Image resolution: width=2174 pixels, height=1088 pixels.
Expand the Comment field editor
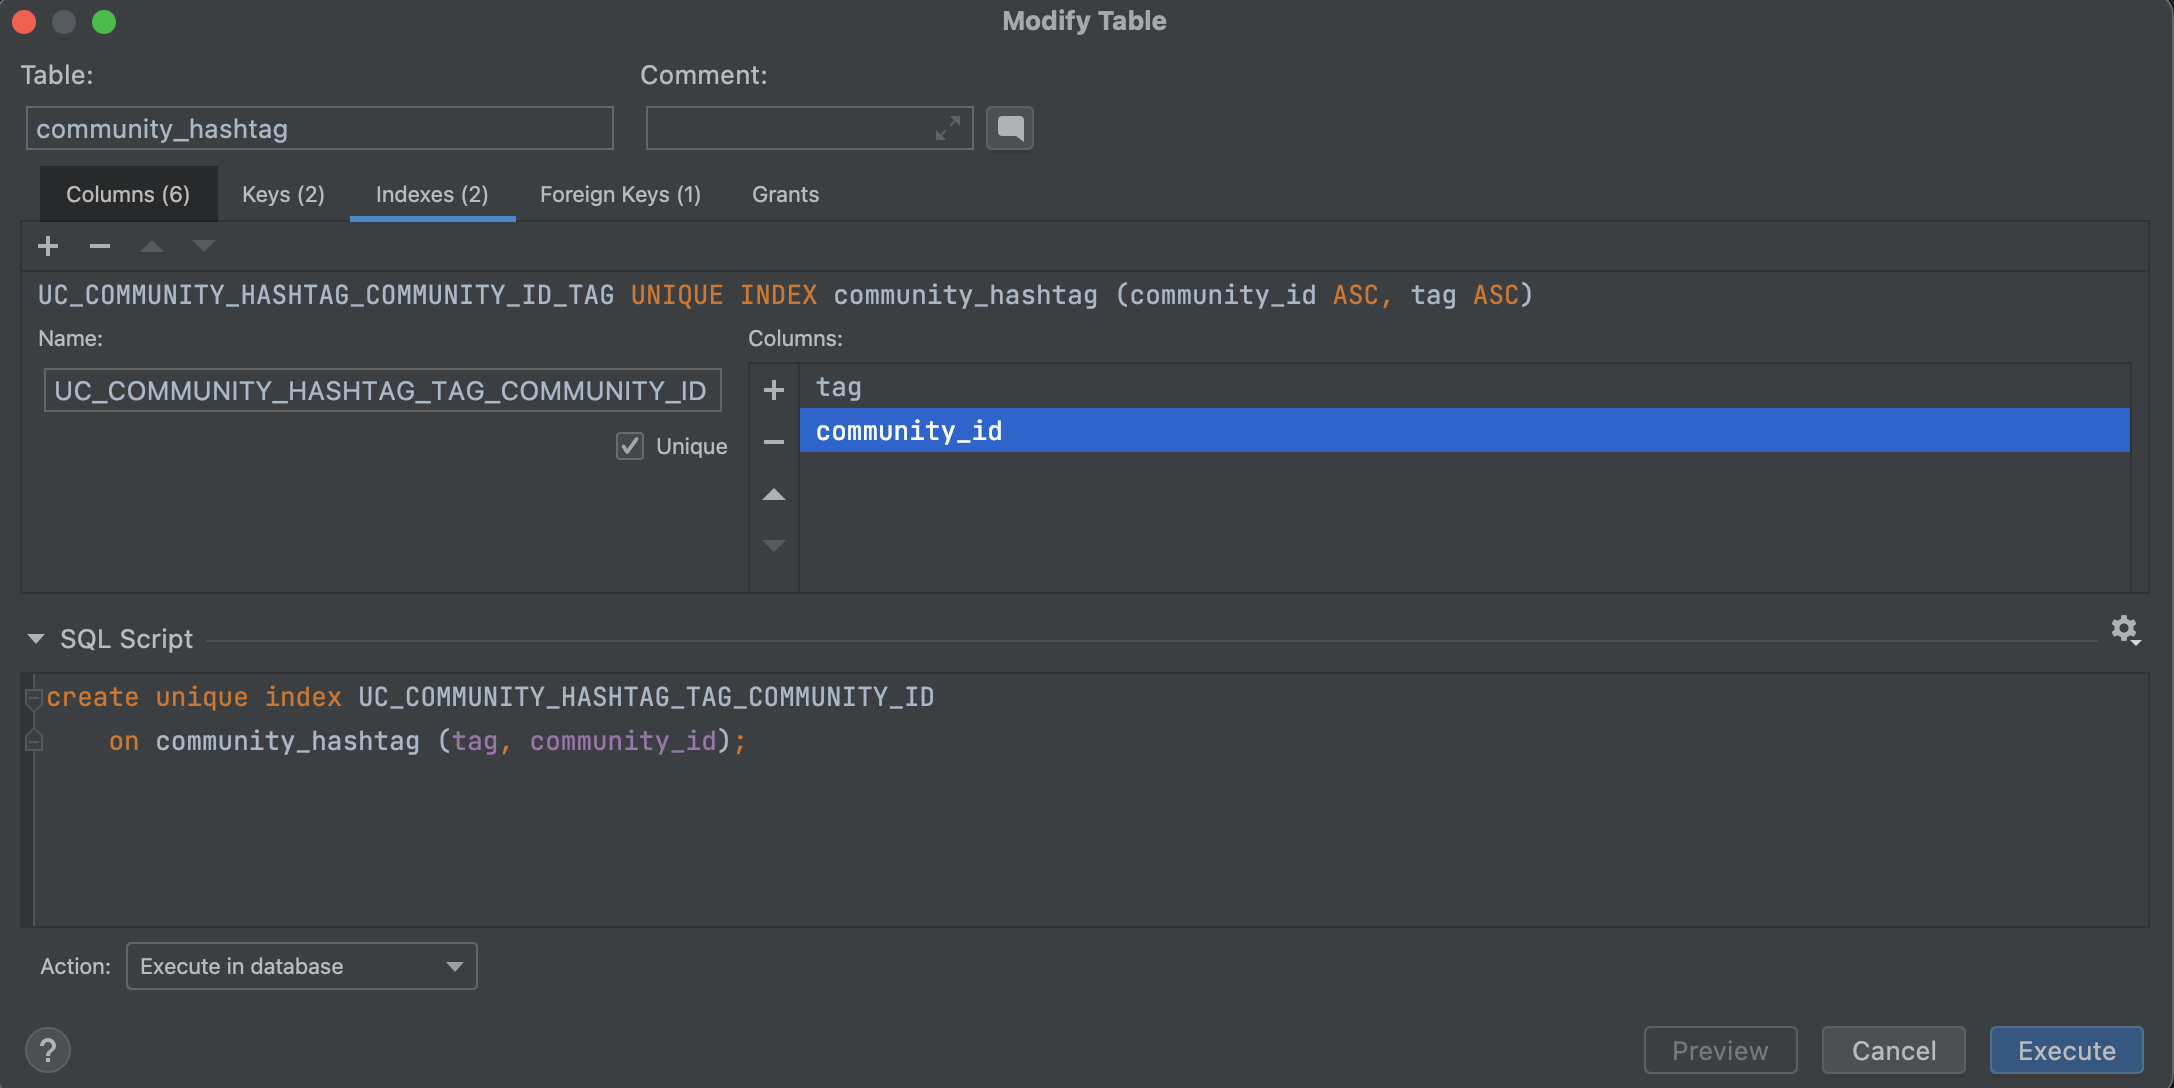(x=947, y=128)
